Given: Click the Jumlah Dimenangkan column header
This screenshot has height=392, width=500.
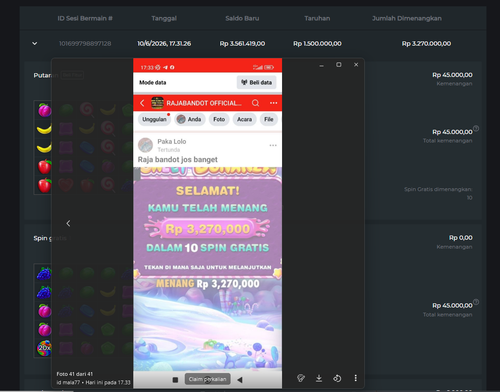Looking at the screenshot, I should [407, 18].
